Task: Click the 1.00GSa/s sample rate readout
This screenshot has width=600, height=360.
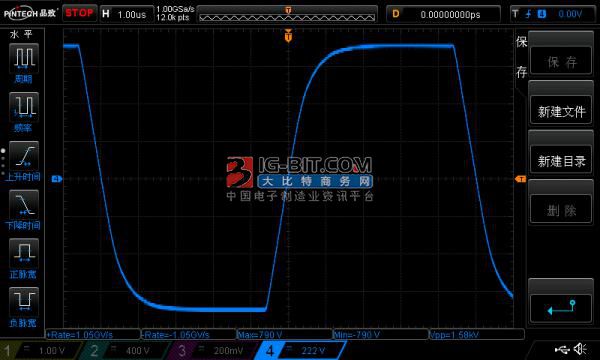Action: pyautogui.click(x=175, y=9)
